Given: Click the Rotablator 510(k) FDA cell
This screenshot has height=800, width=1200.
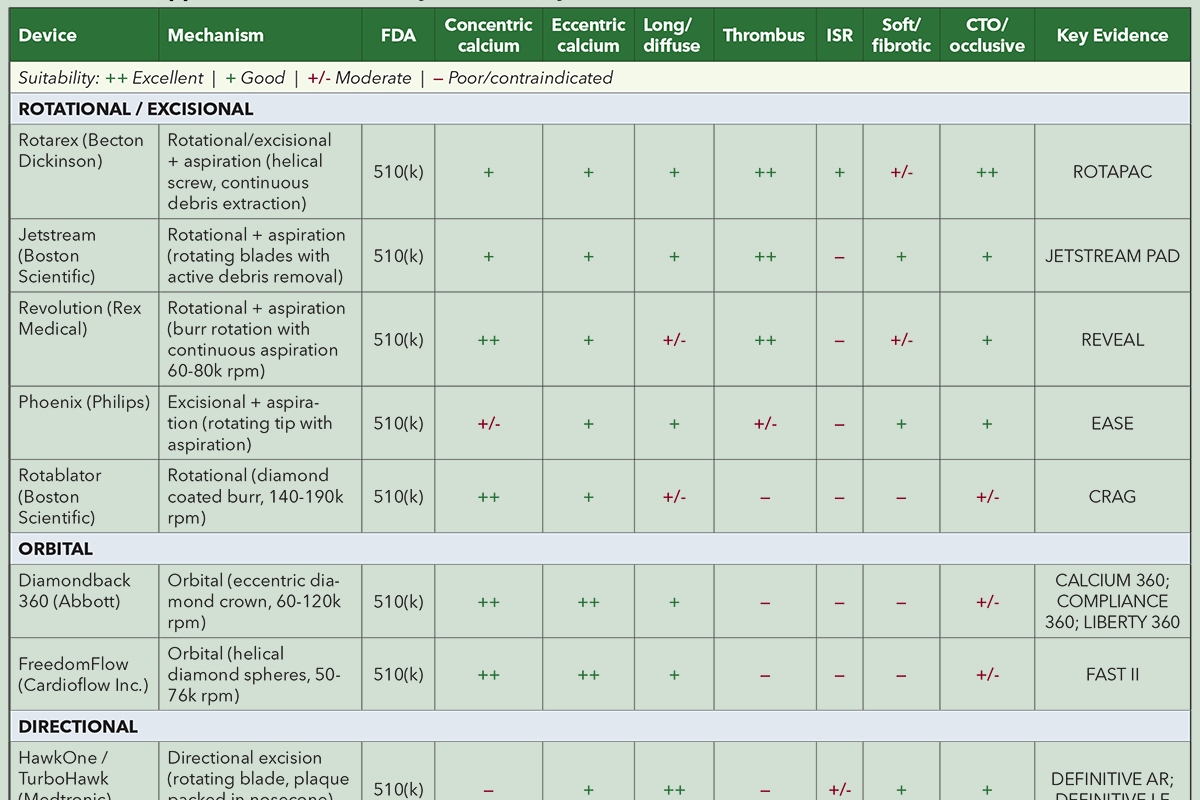Looking at the screenshot, I should click(x=398, y=496).
